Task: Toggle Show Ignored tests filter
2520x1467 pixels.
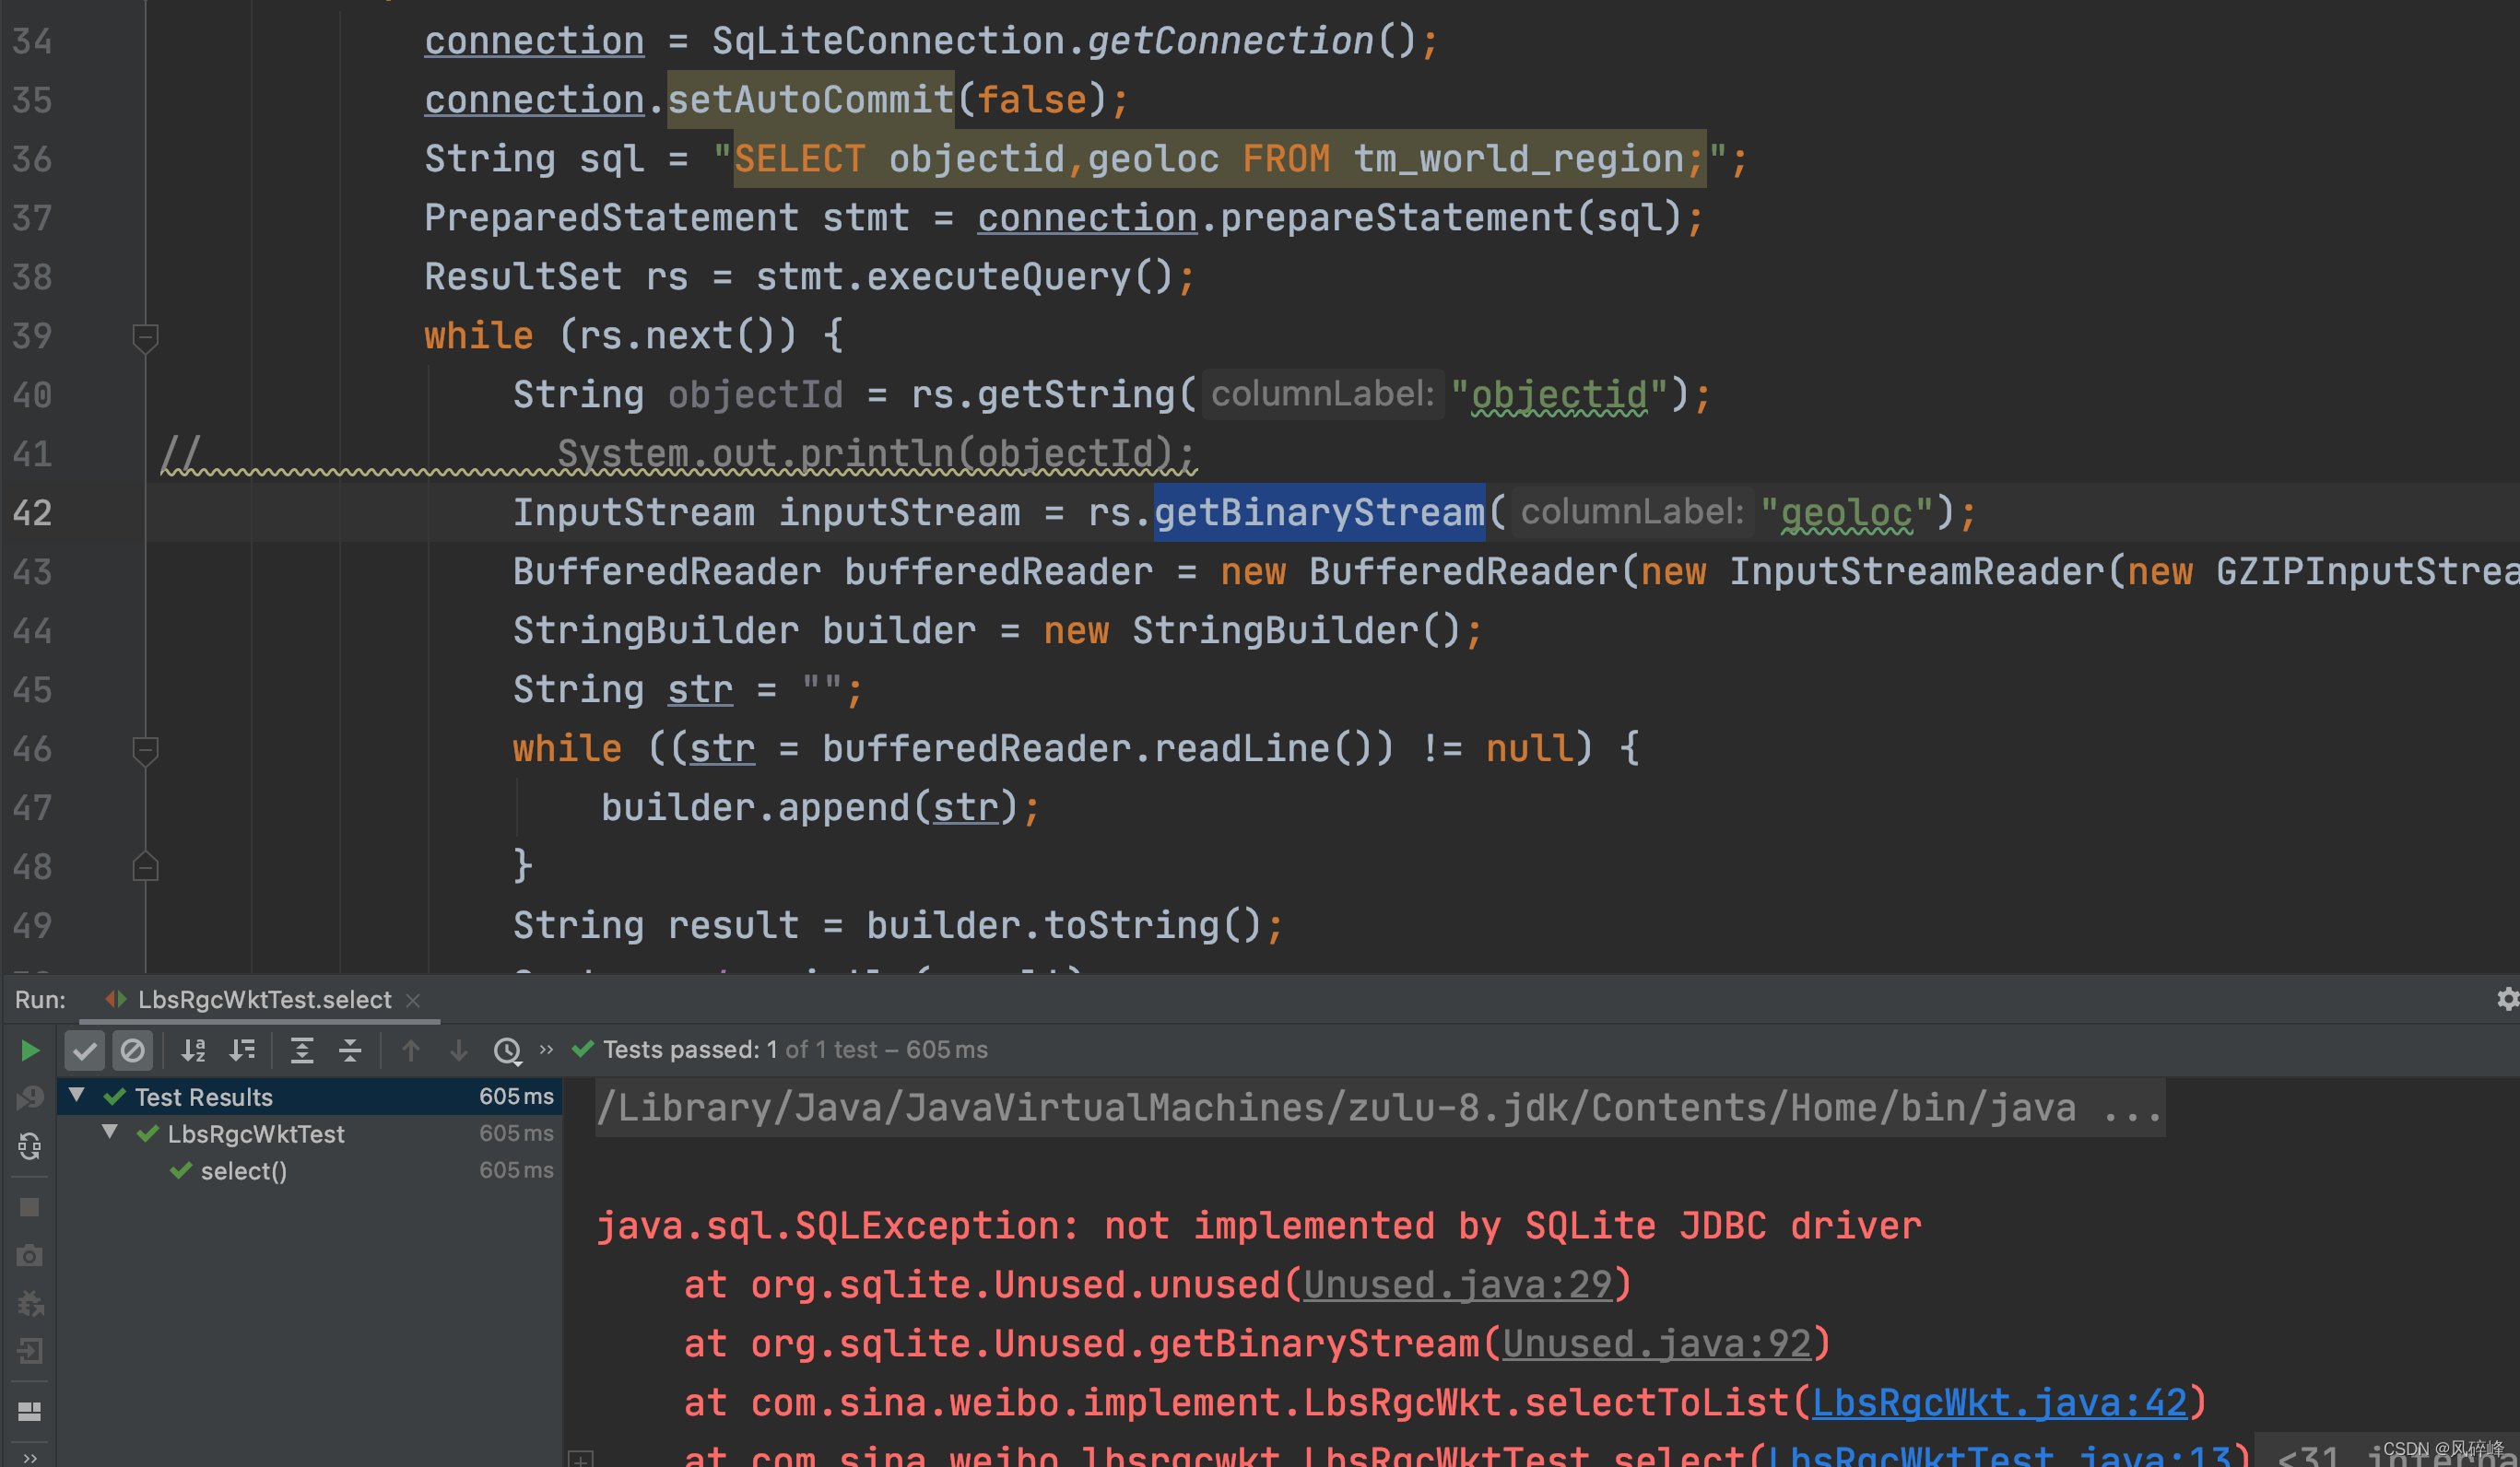Action: [132, 1050]
